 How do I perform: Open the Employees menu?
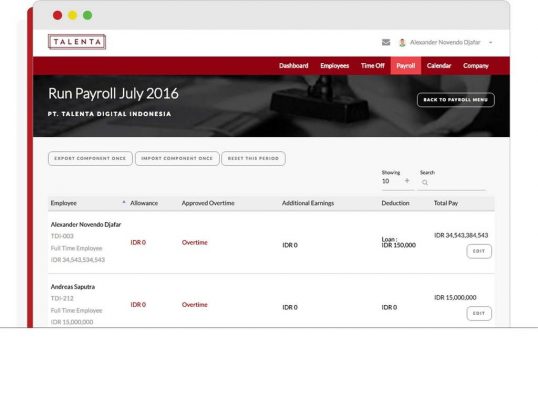coord(335,66)
